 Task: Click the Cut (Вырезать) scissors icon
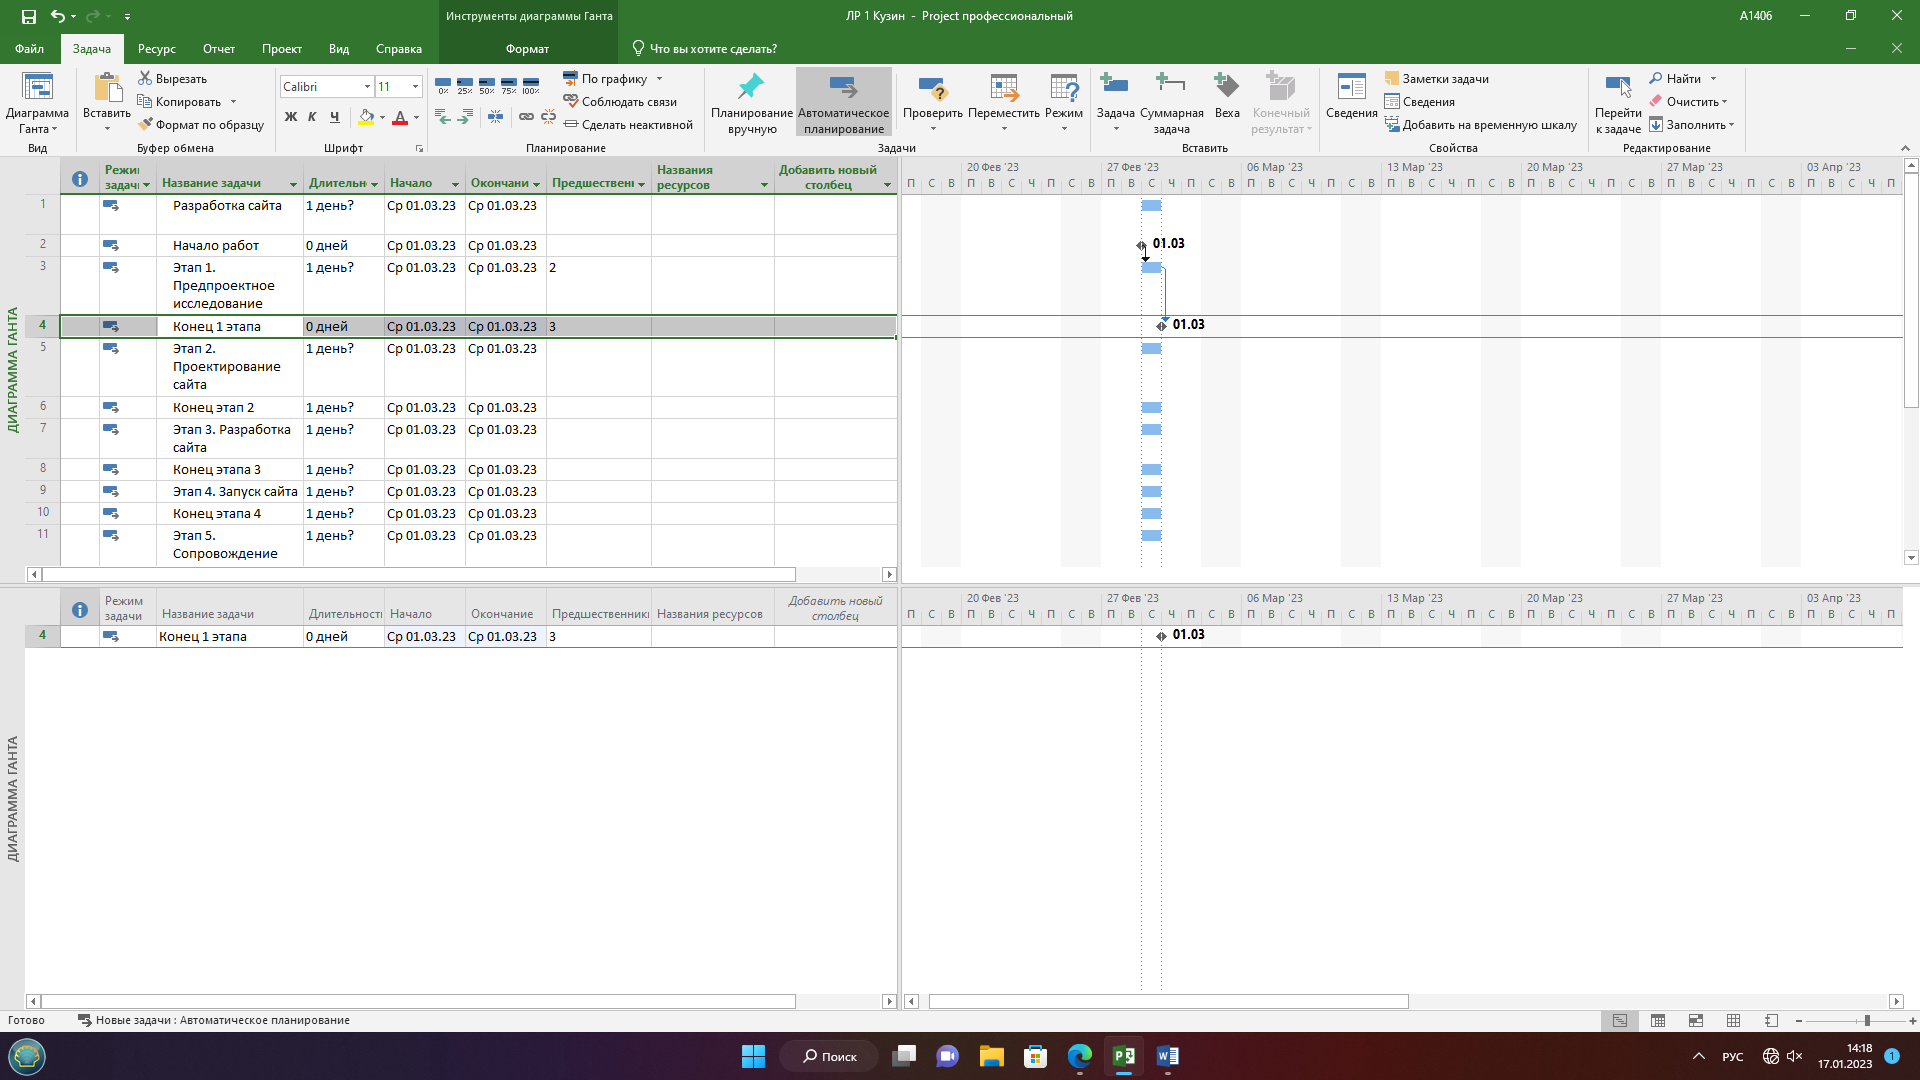[145, 78]
